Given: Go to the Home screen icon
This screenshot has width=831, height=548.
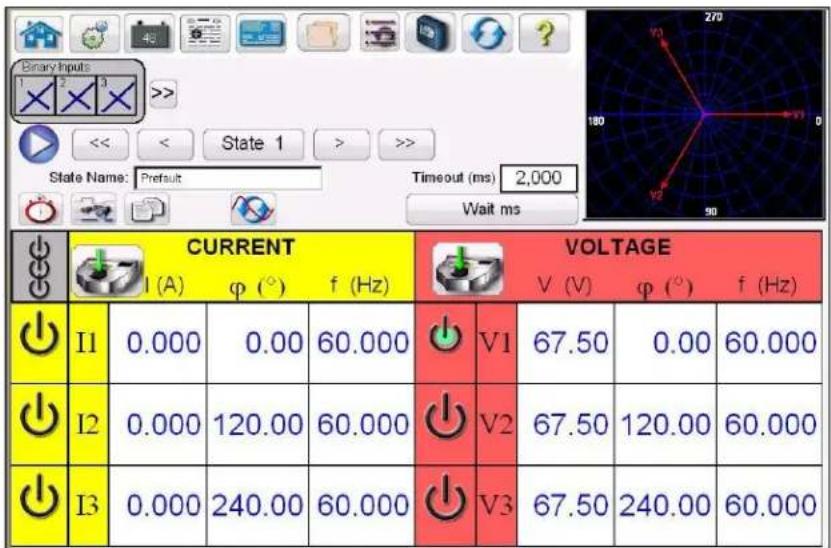Looking at the screenshot, I should coord(40,34).
